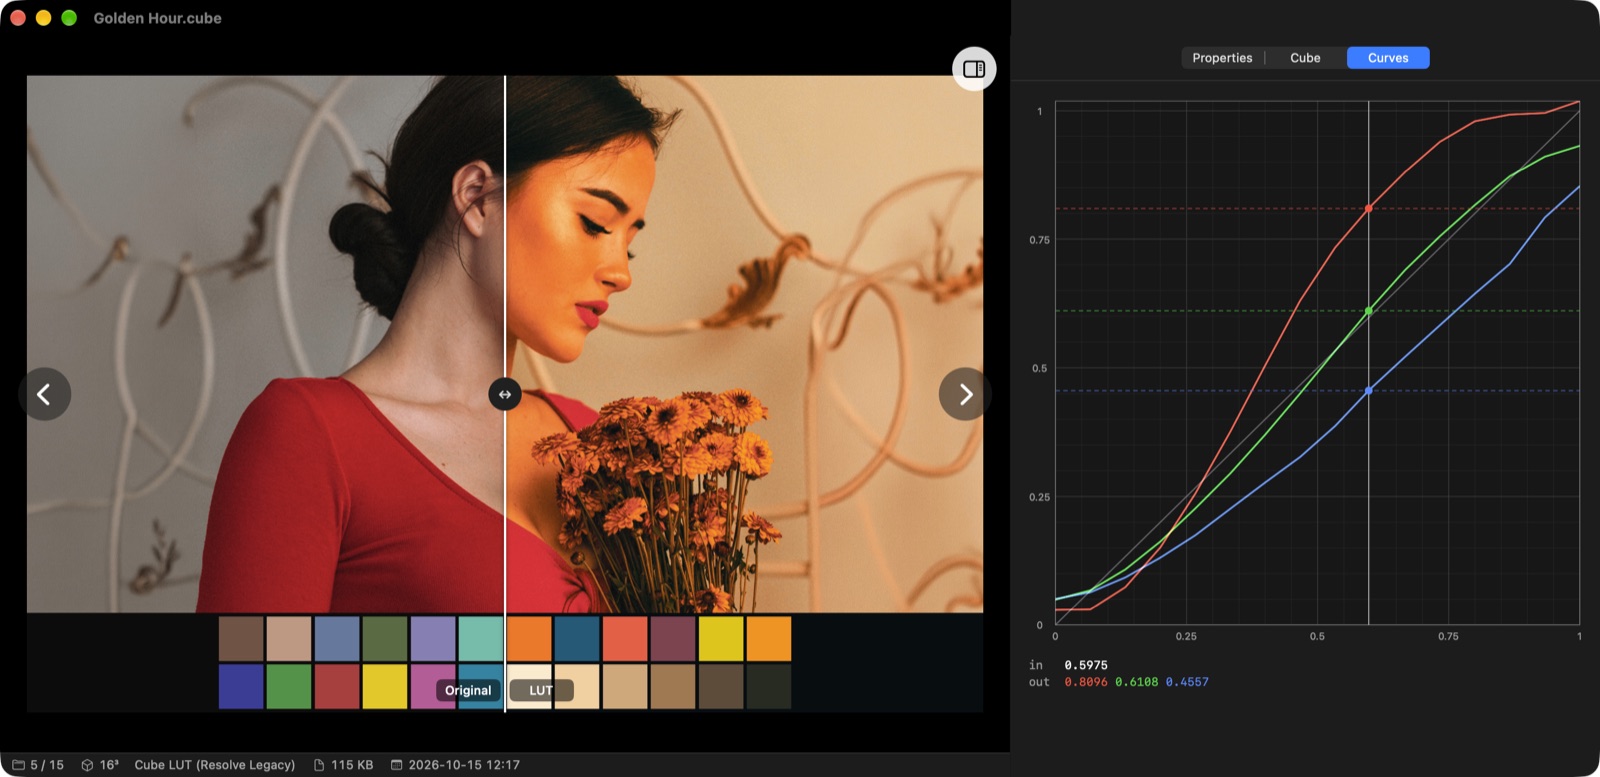This screenshot has height=777, width=1600.
Task: Click the green curve control point
Action: tap(1369, 311)
